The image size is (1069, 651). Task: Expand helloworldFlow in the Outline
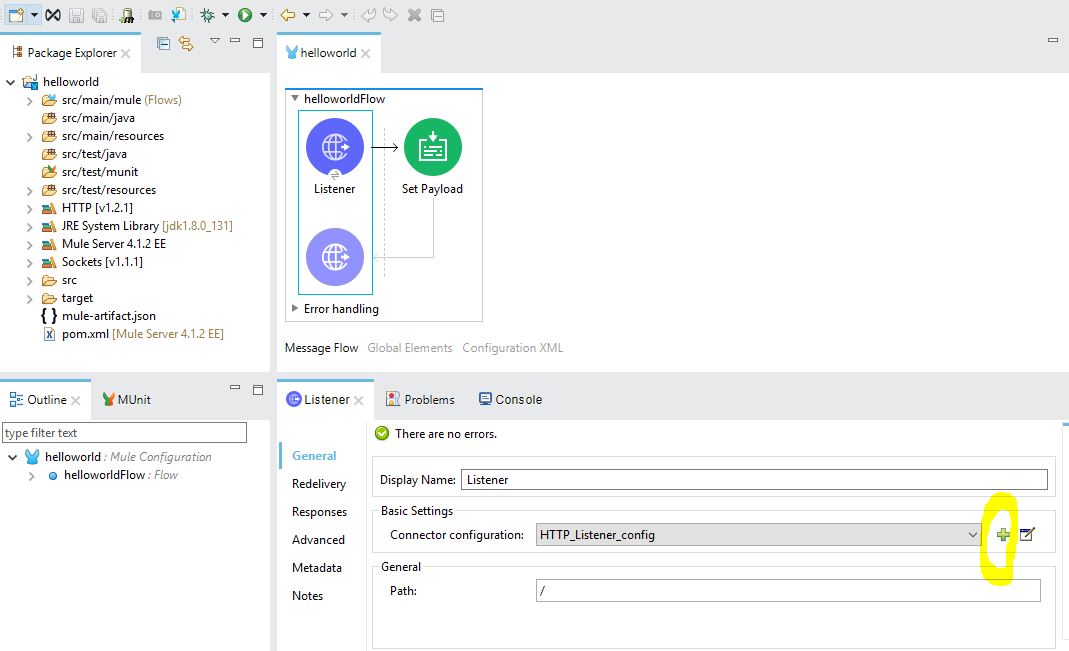click(32, 475)
